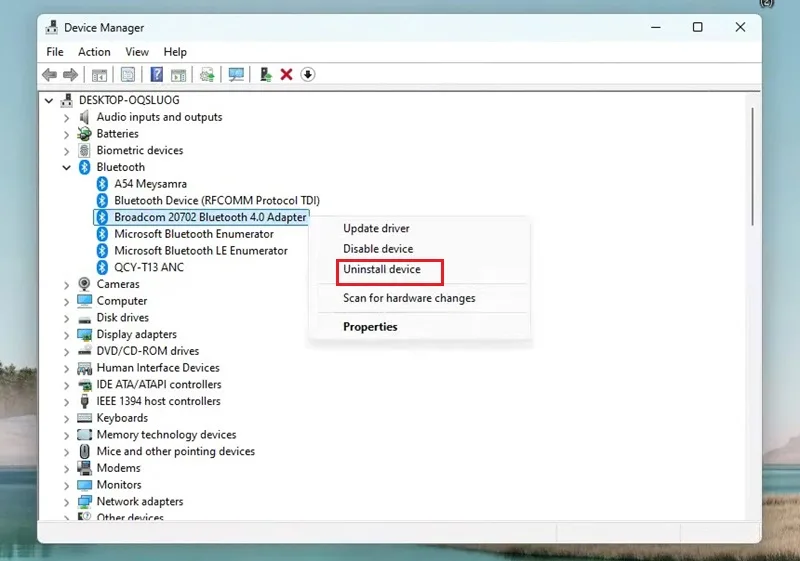Open the Help question-mark toolbar icon
The width and height of the screenshot is (800, 561).
[x=157, y=74]
